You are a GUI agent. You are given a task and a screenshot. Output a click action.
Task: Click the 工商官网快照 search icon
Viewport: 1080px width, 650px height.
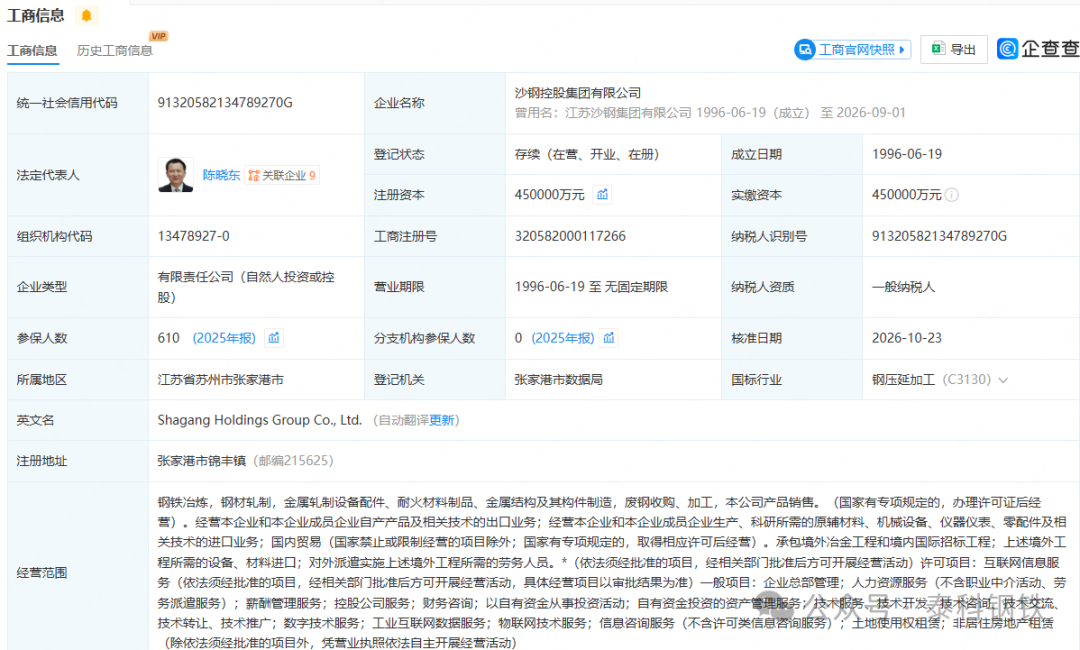click(804, 50)
